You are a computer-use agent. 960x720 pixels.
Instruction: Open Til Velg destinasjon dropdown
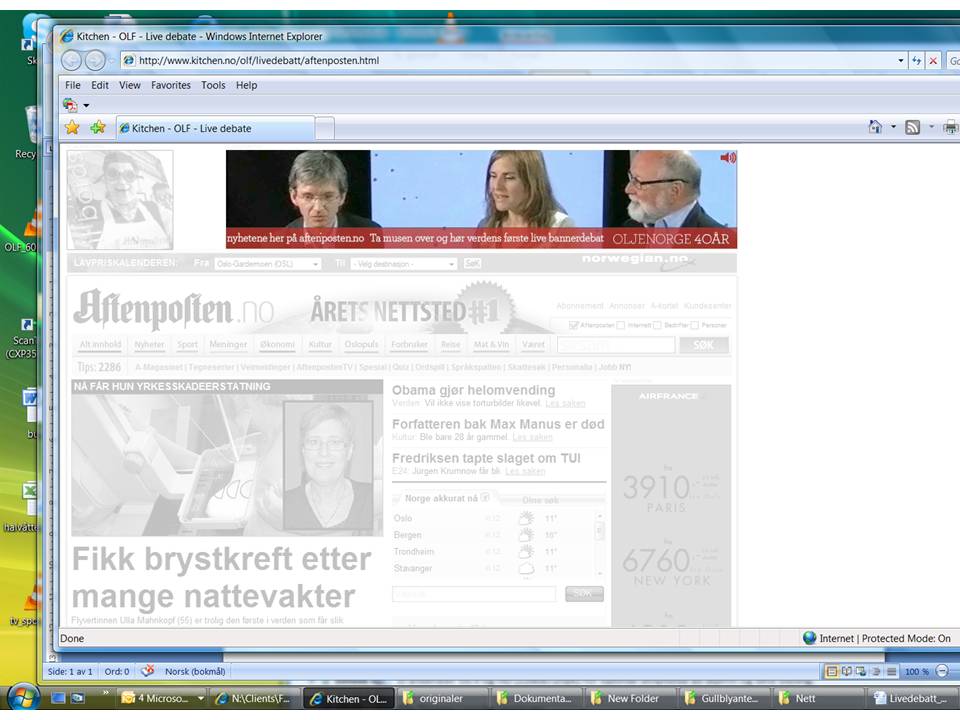(403, 264)
